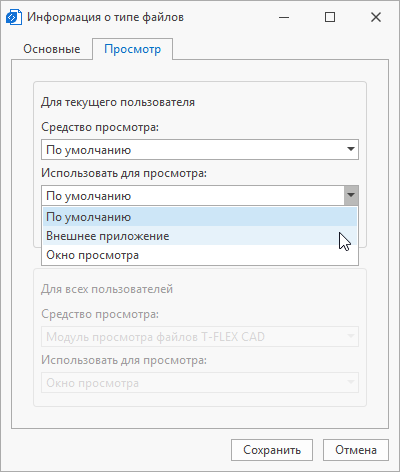400x472 pixels.
Task: Click the arrow of the first По умолчанию dropdown
Action: (351, 149)
